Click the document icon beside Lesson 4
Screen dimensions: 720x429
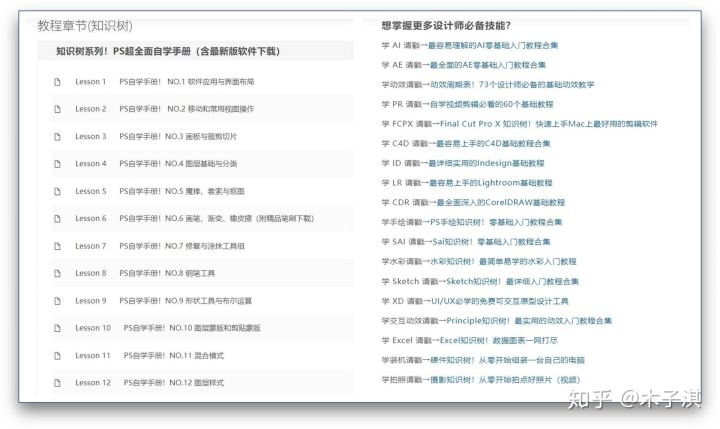[57, 164]
